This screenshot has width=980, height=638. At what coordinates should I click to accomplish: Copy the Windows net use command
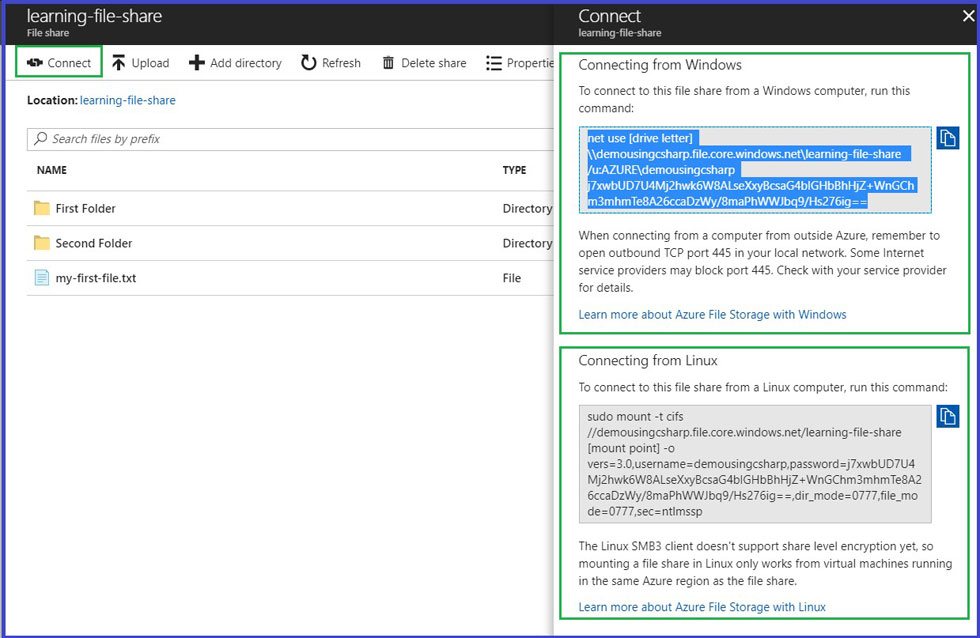click(x=948, y=138)
